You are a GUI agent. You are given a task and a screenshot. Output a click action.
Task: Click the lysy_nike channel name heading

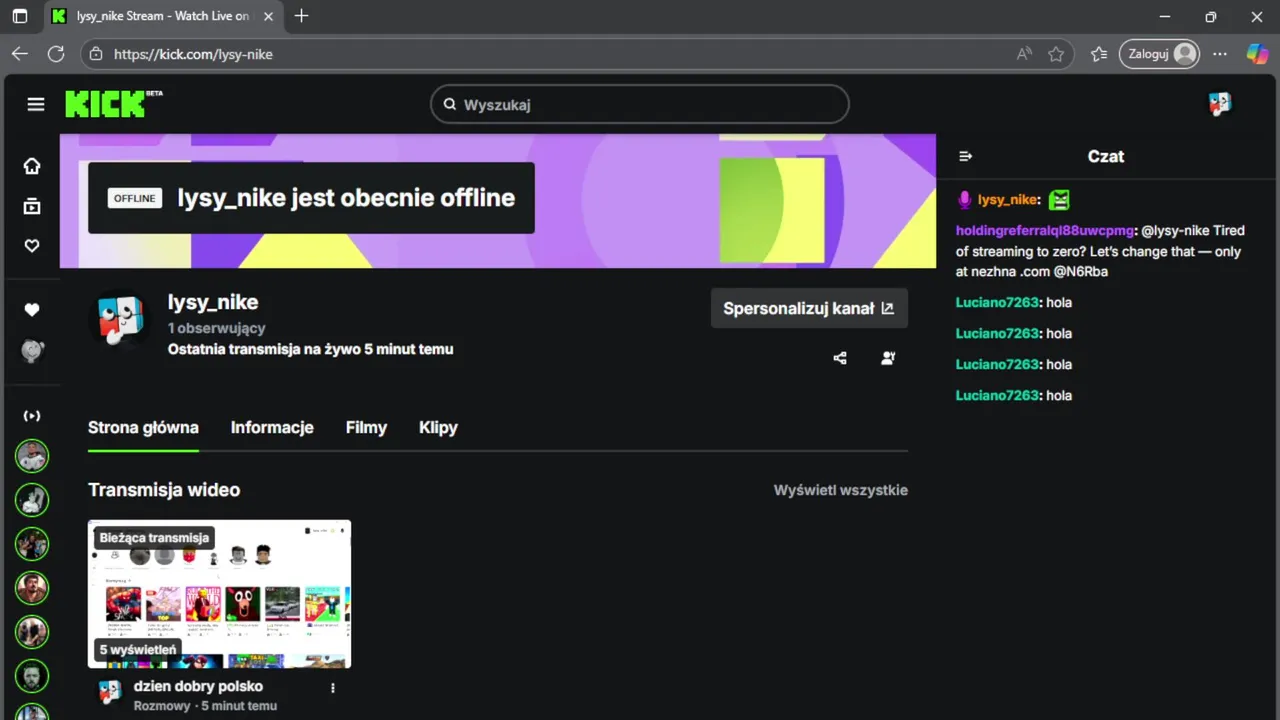tap(213, 302)
